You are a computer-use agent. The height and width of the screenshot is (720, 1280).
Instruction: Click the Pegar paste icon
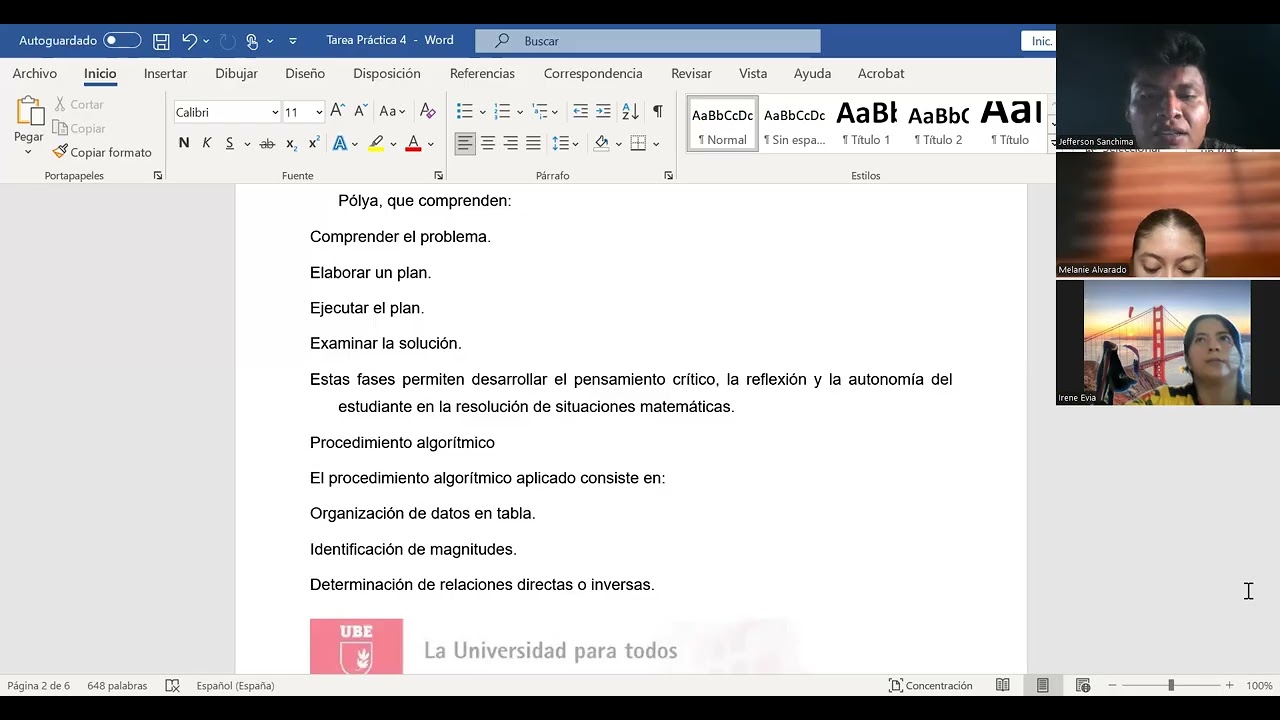[29, 112]
